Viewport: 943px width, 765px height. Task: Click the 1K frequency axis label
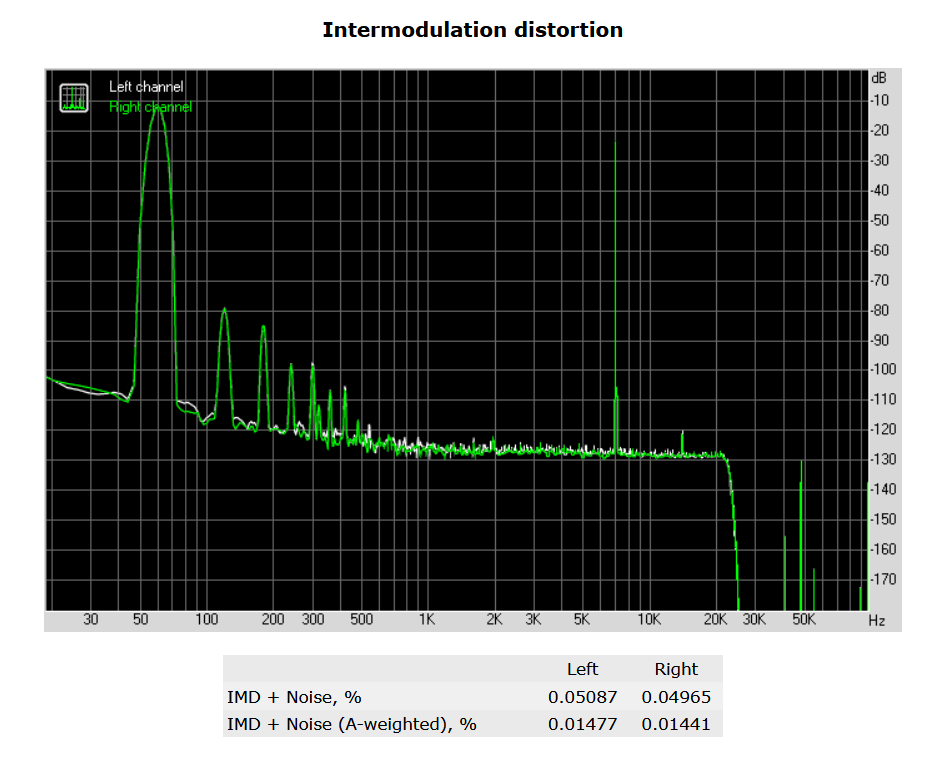click(427, 619)
